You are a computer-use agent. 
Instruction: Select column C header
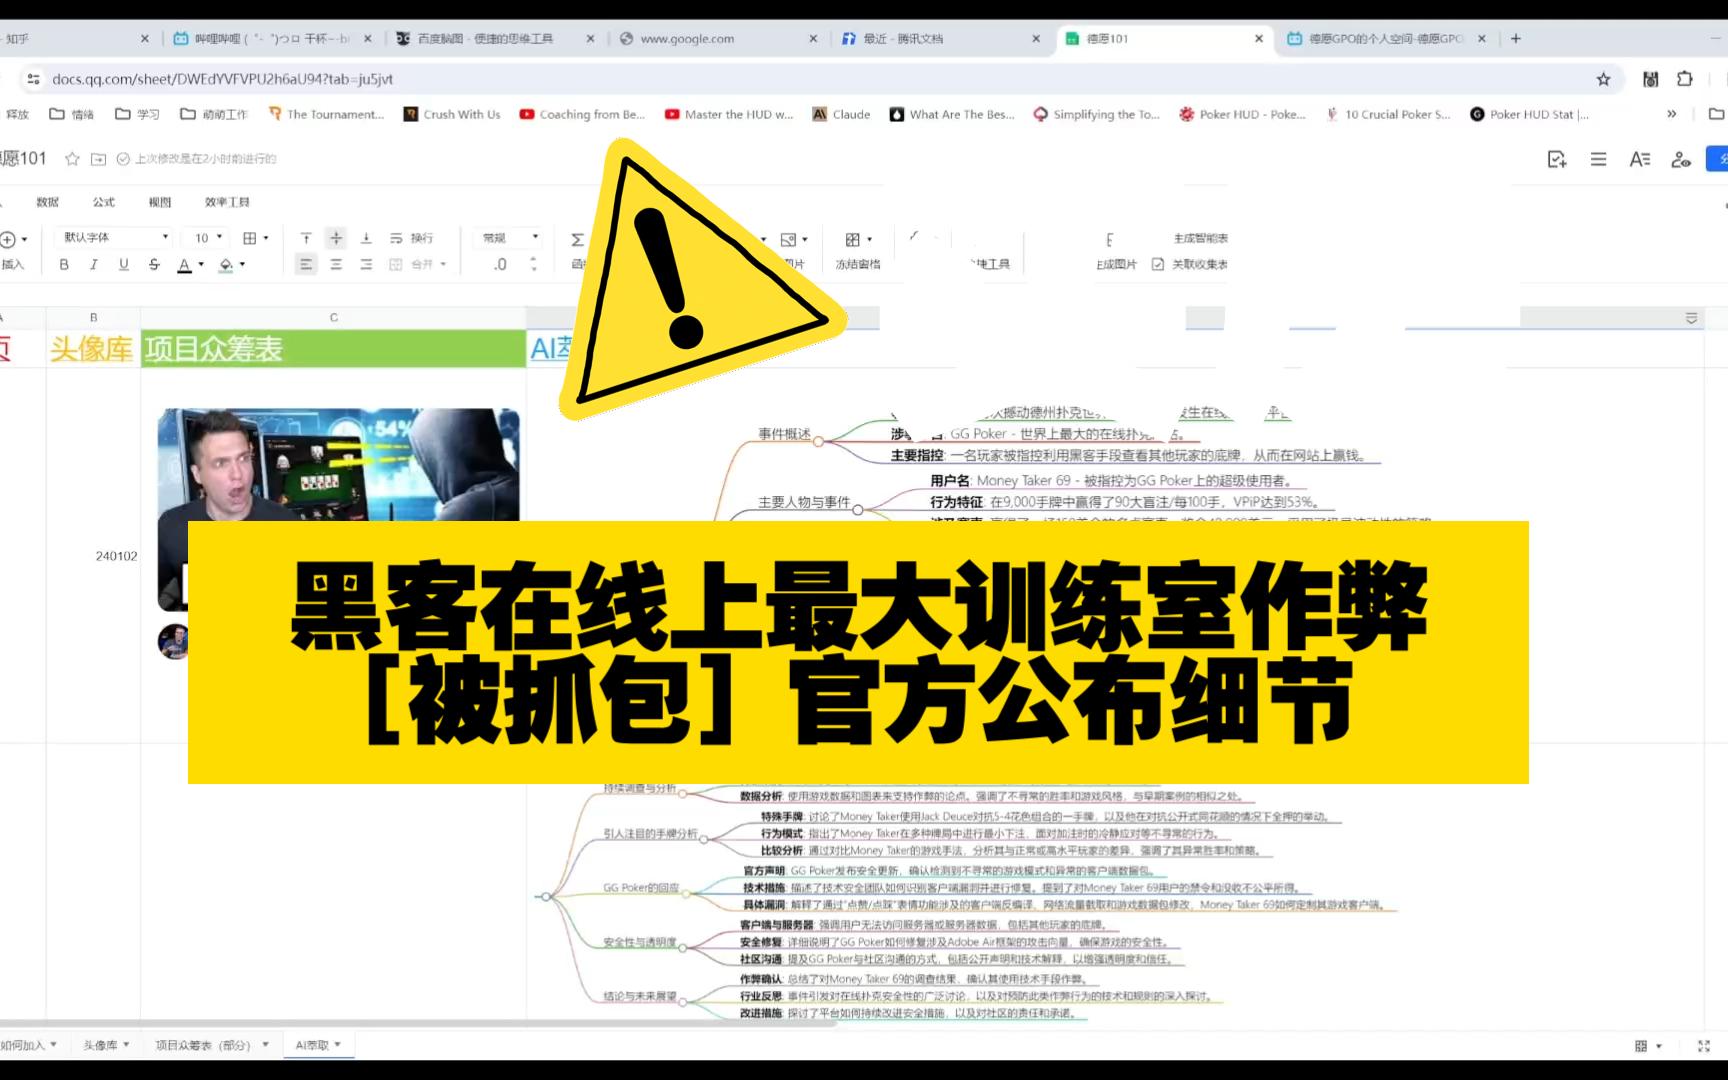(334, 318)
